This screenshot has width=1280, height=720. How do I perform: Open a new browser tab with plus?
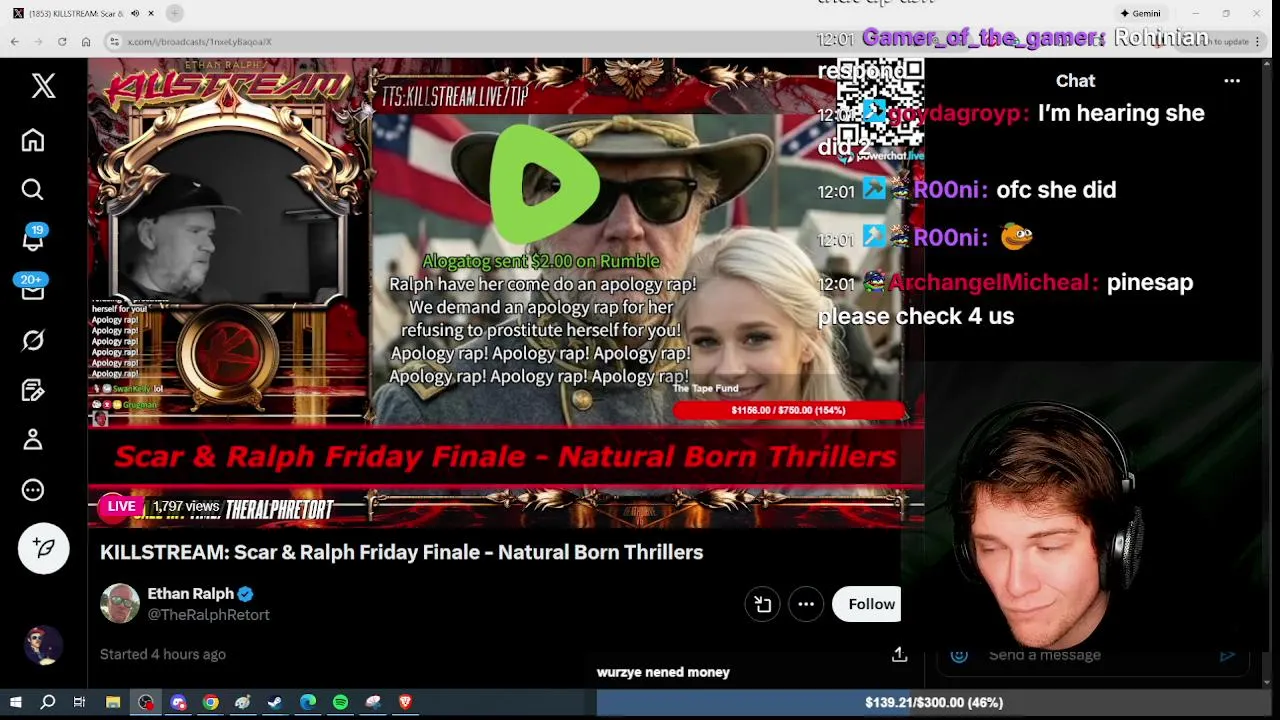(175, 13)
